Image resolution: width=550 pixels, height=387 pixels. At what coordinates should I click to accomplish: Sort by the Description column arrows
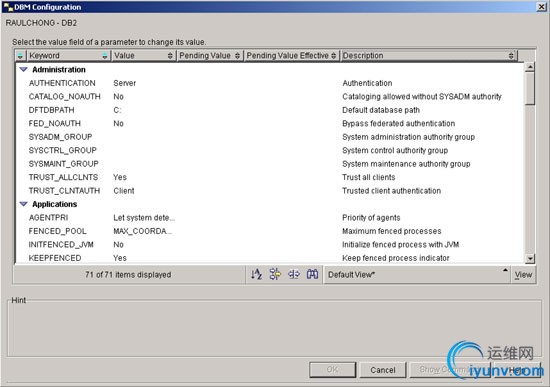tap(511, 55)
